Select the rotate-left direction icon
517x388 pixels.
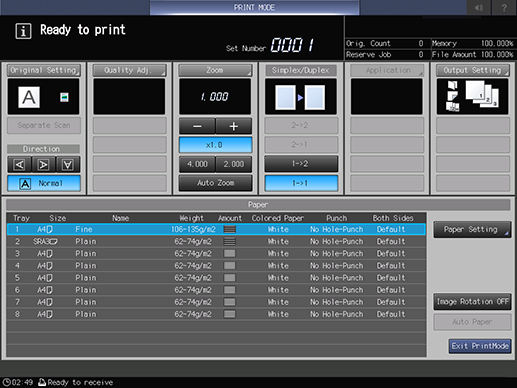[x=20, y=164]
